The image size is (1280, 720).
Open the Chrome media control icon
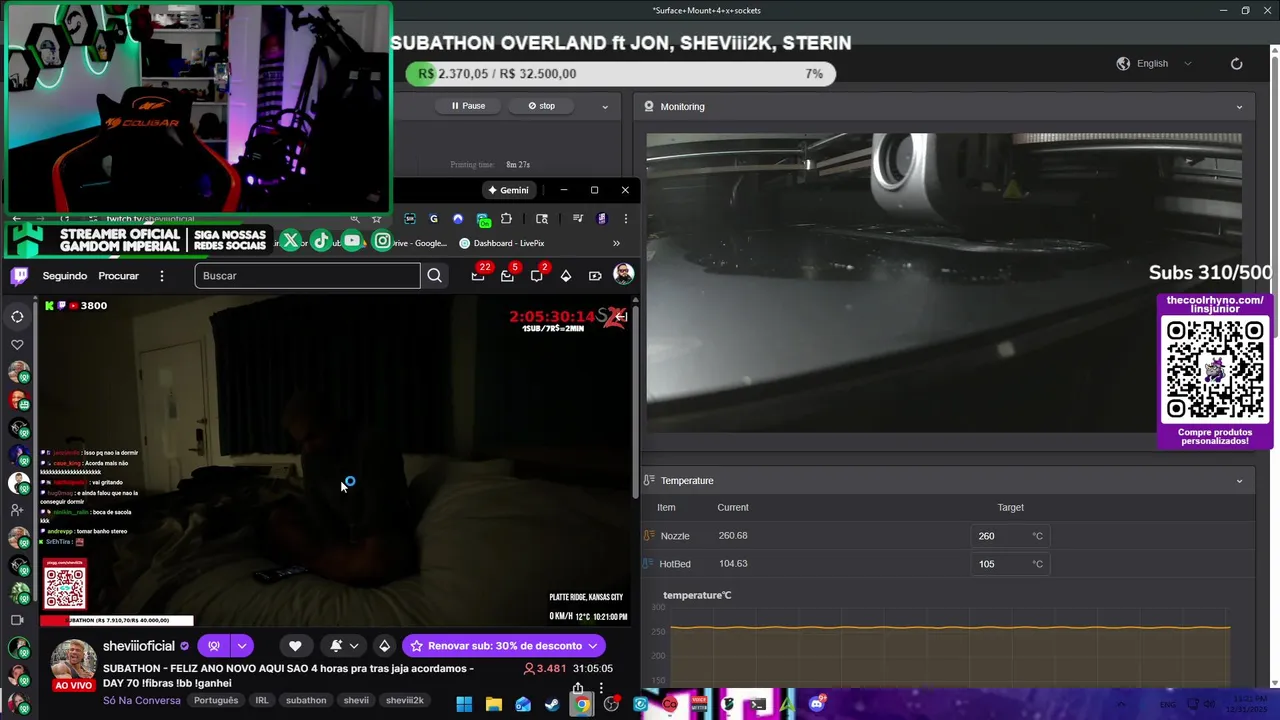pos(577,219)
